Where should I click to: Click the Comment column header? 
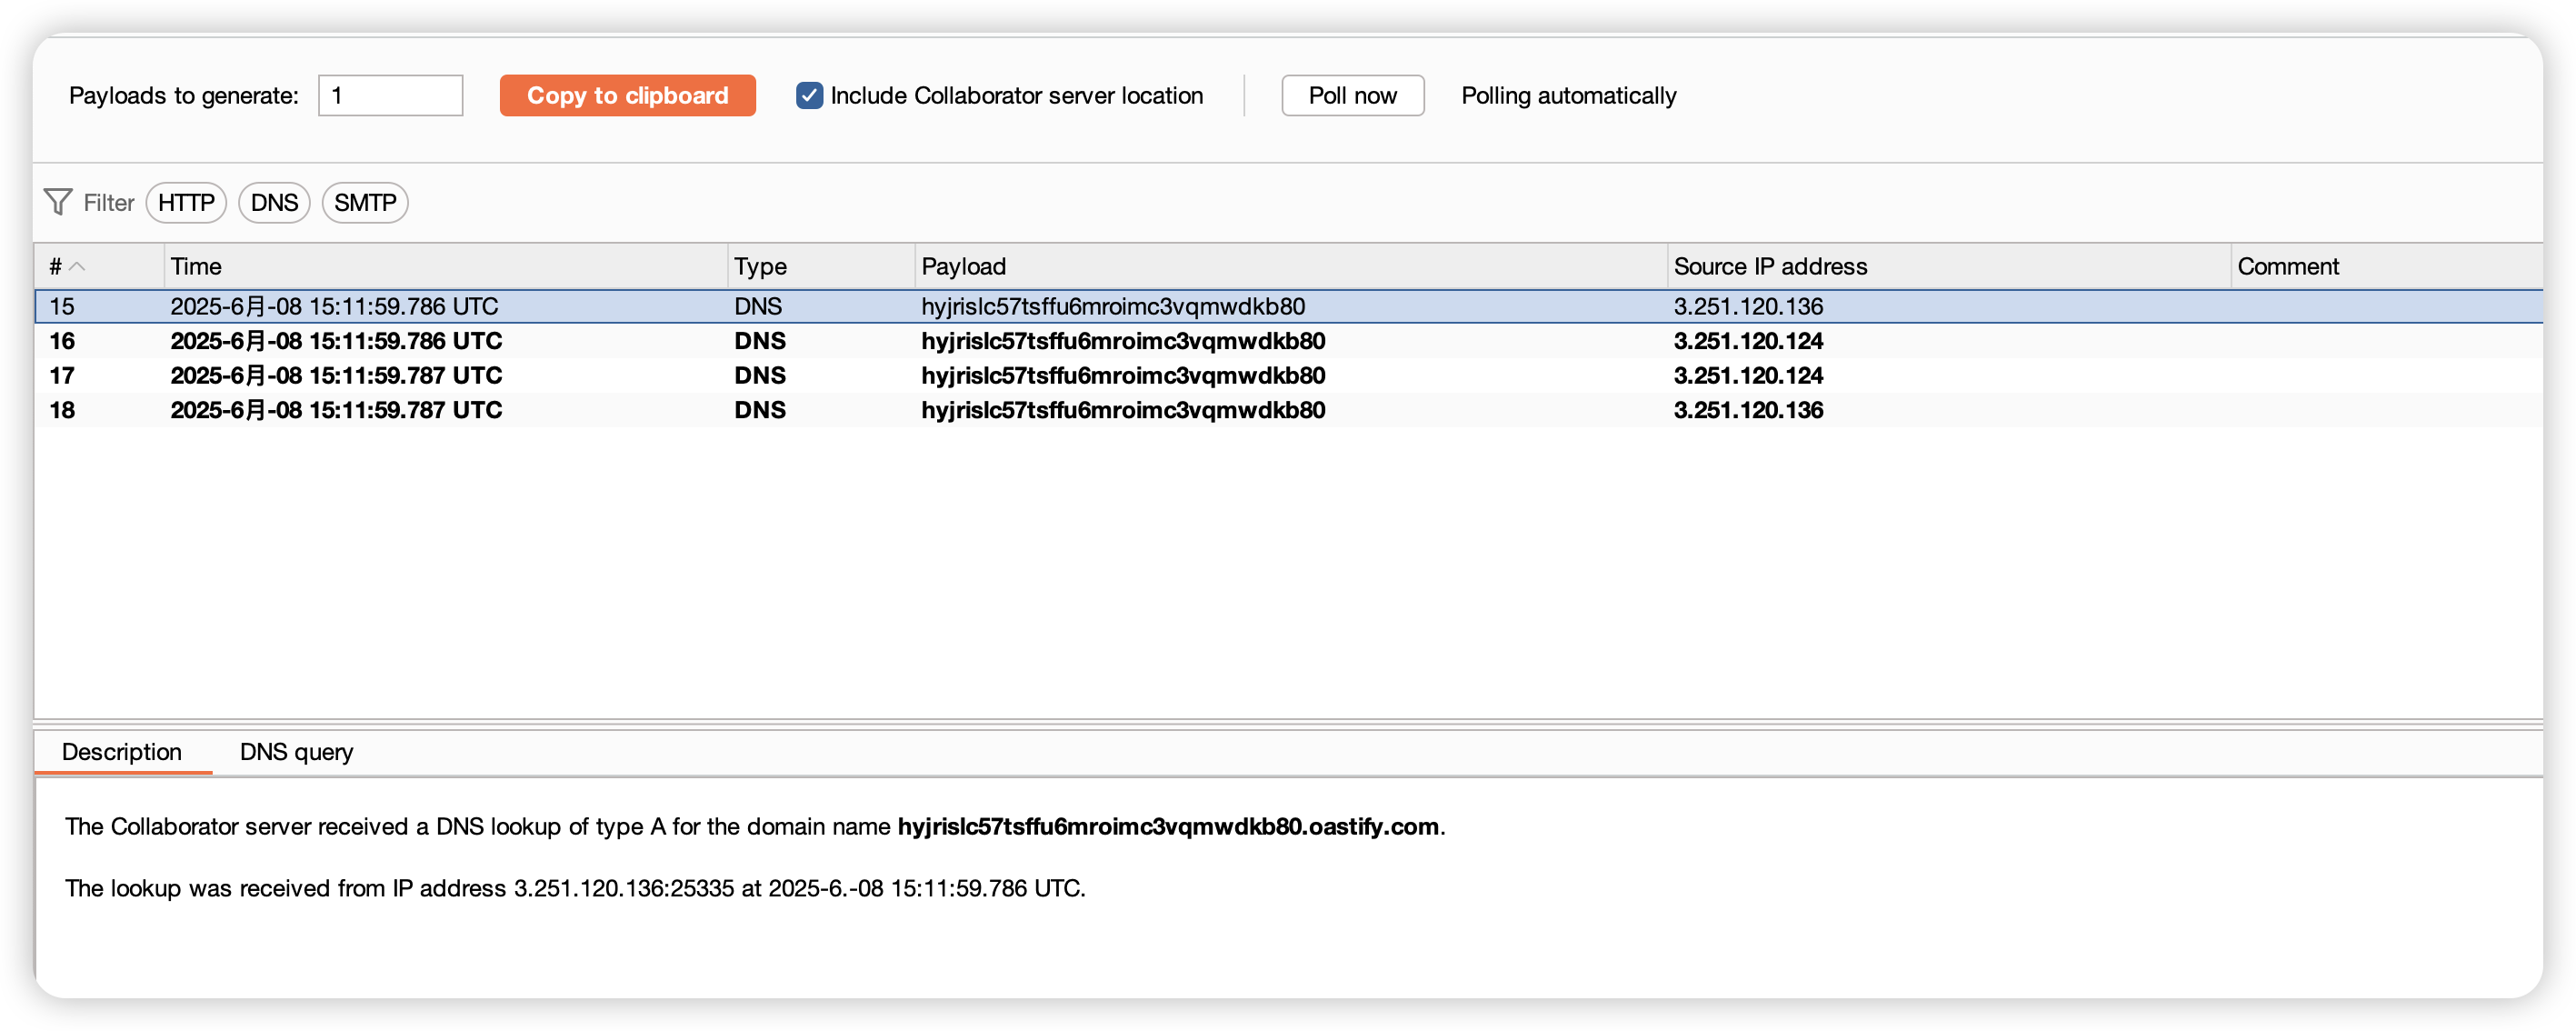(2287, 266)
